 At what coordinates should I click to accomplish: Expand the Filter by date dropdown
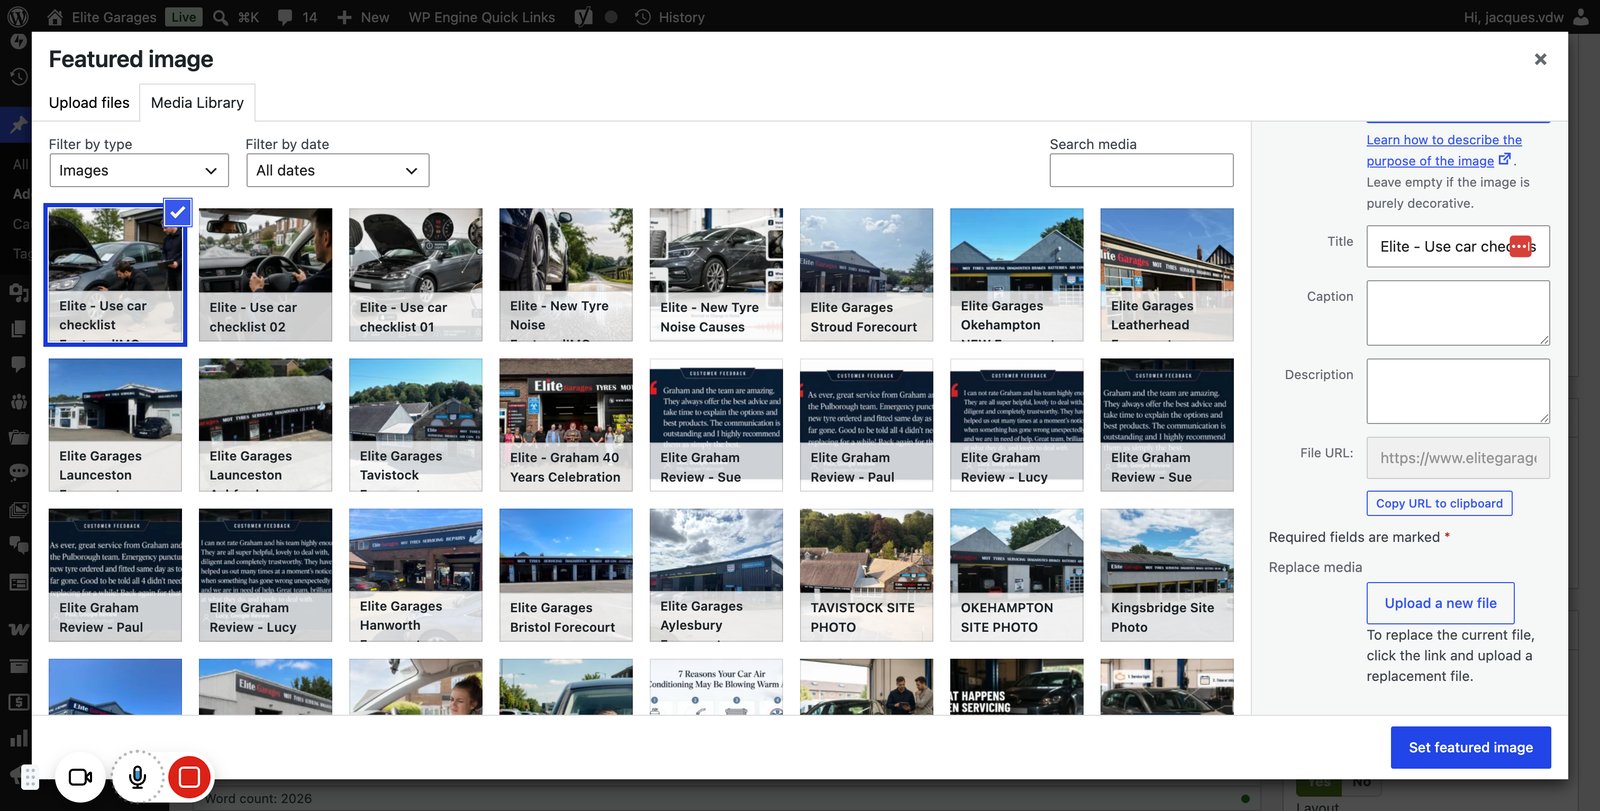click(338, 170)
